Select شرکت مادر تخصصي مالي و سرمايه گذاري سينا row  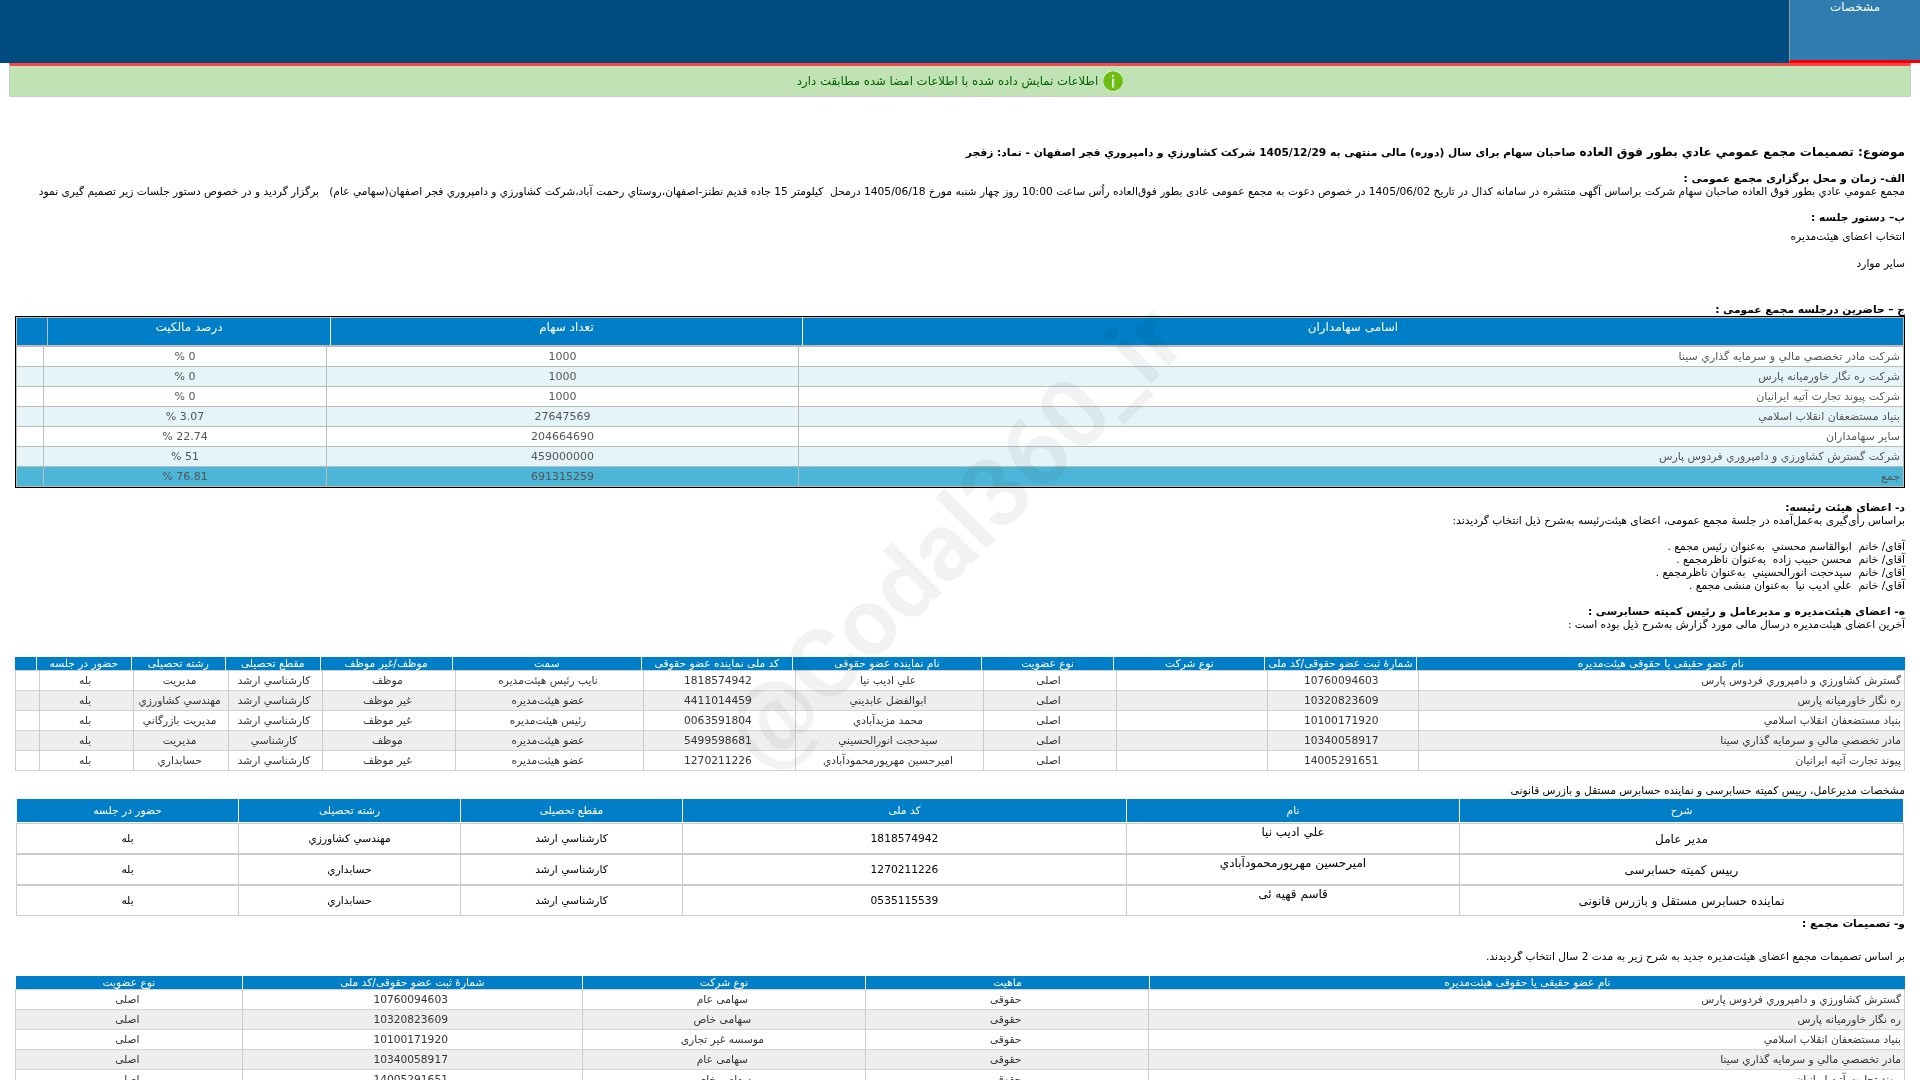(x=959, y=357)
